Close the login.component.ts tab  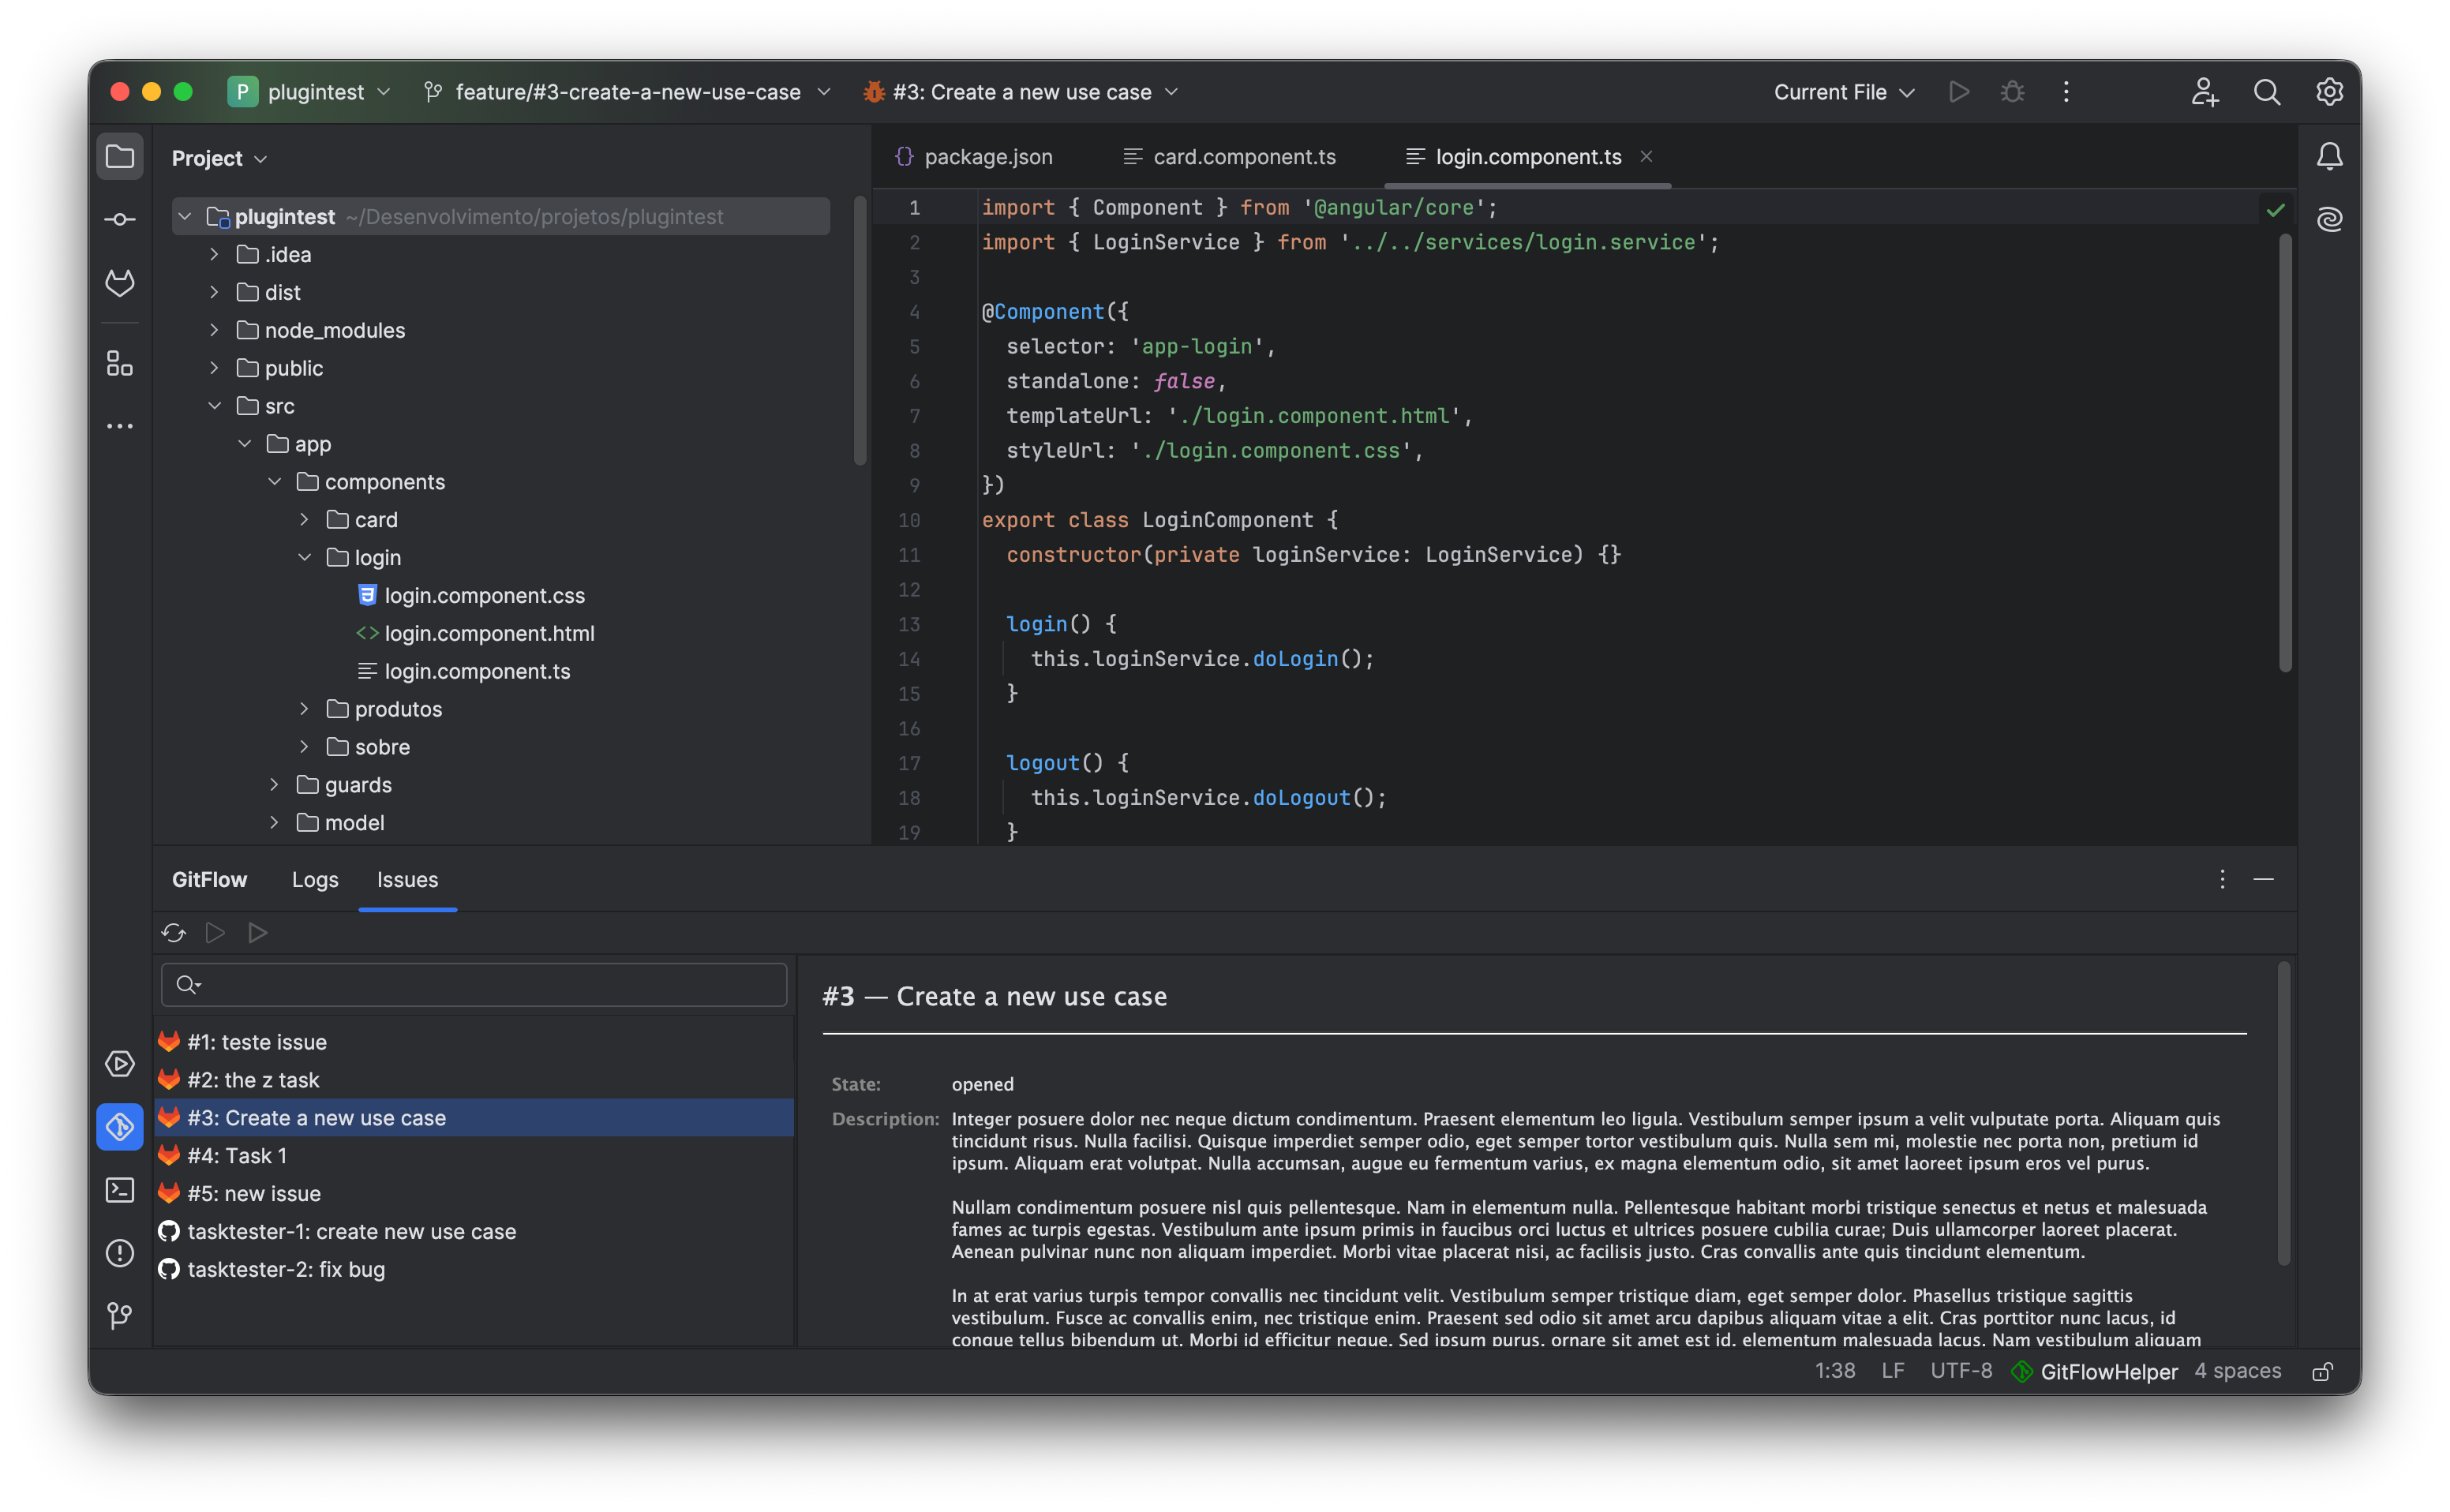pyautogui.click(x=1646, y=156)
